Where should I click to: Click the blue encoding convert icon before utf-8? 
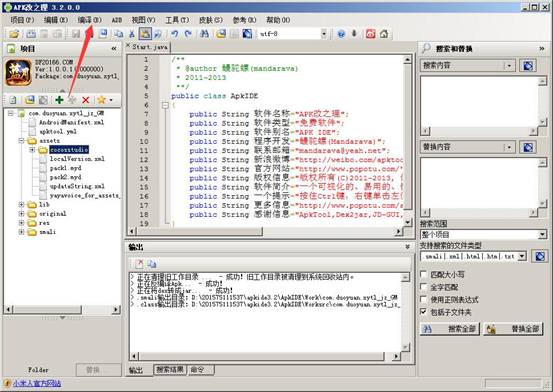point(247,34)
